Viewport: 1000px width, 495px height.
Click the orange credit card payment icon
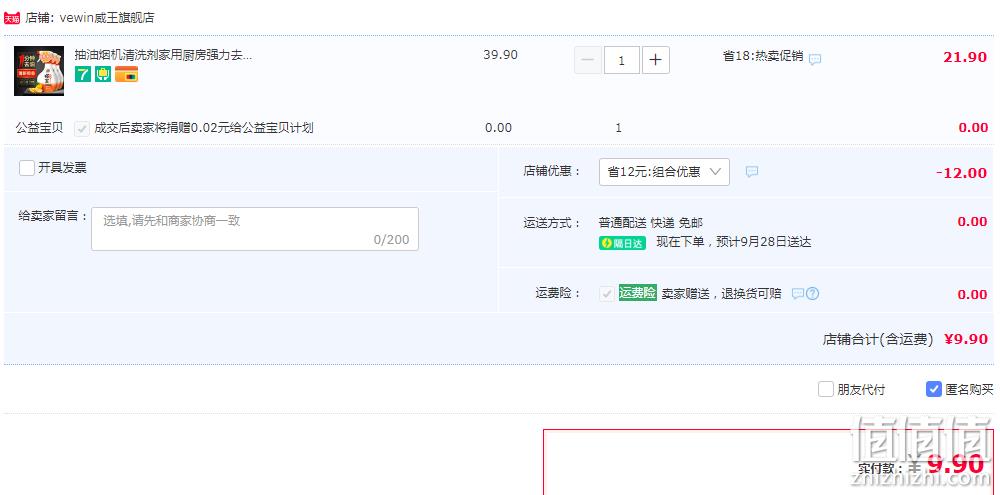[x=126, y=75]
